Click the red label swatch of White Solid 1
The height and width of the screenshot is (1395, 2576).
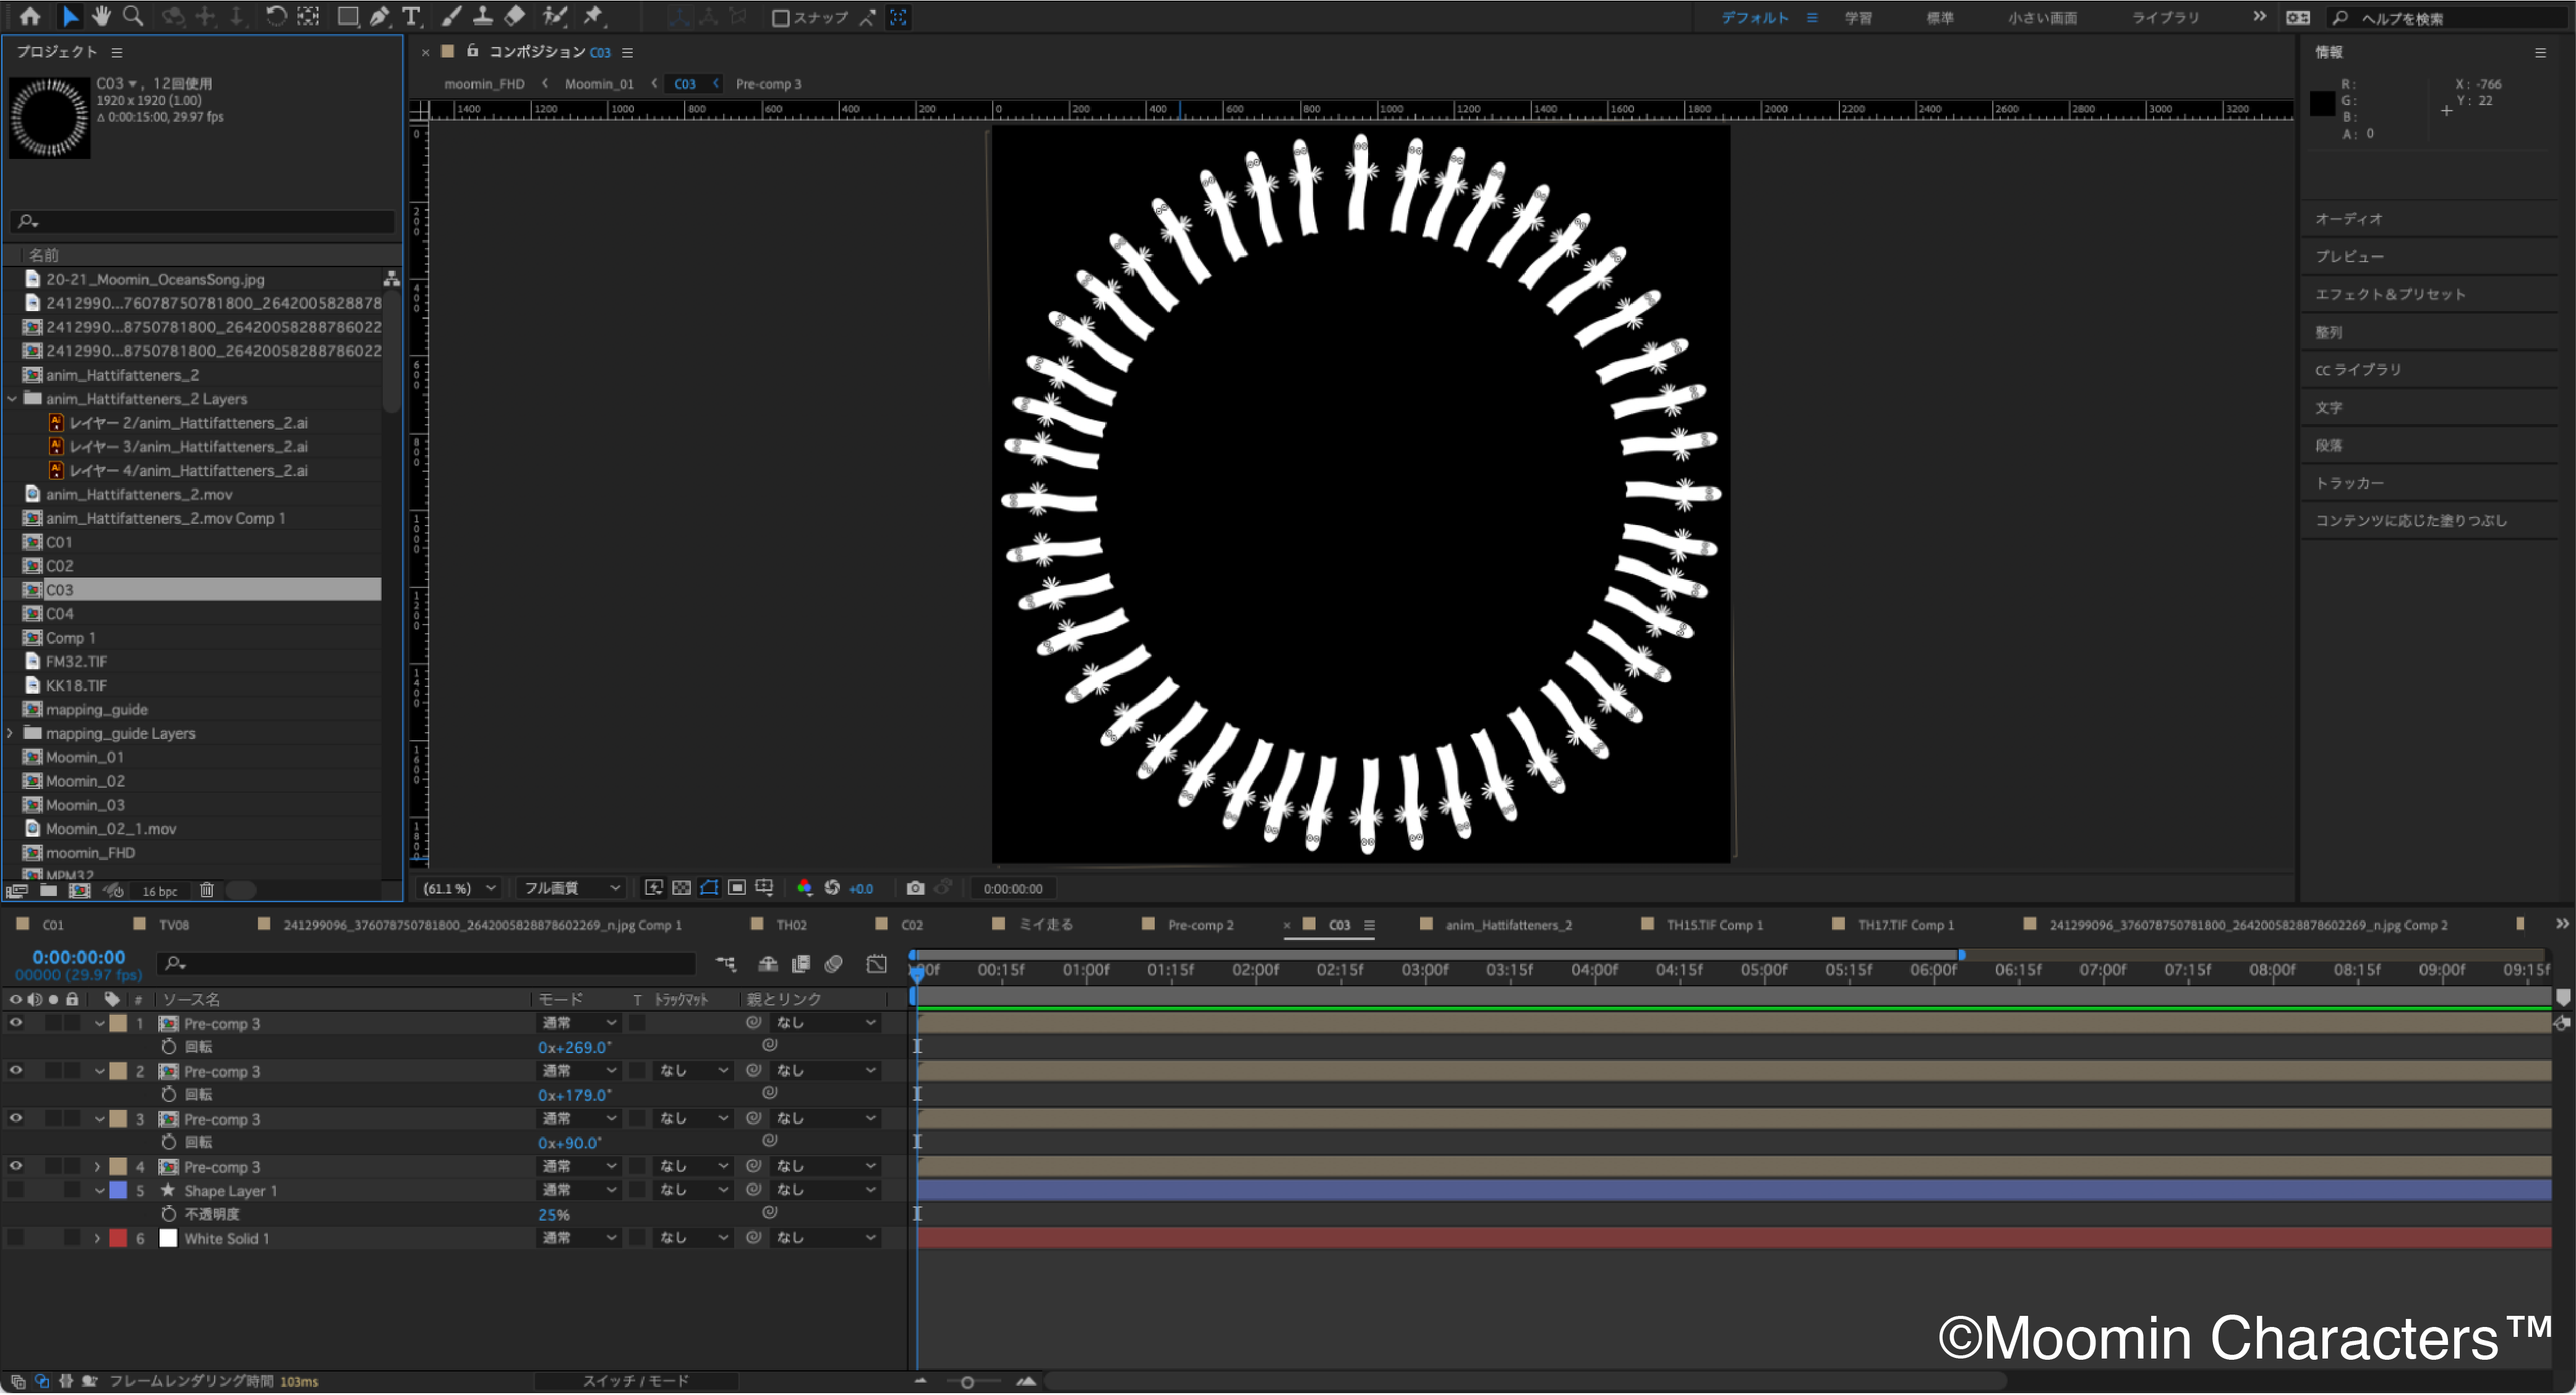[x=118, y=1238]
